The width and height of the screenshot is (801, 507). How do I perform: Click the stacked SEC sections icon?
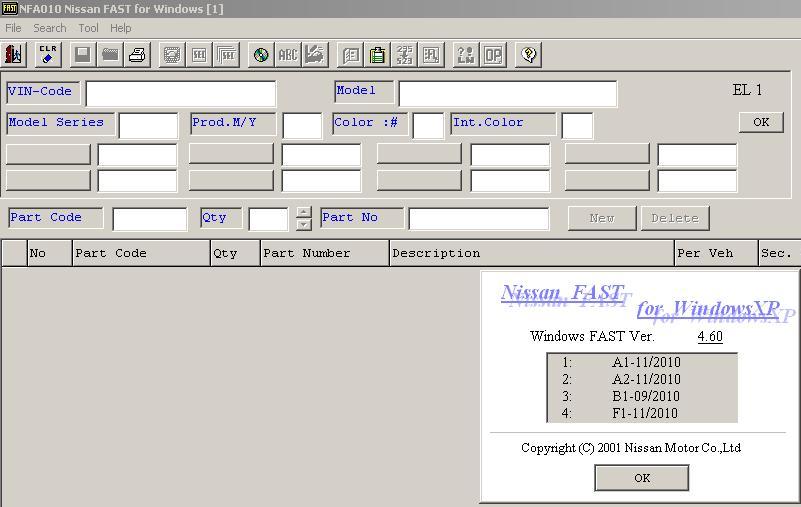coord(226,54)
